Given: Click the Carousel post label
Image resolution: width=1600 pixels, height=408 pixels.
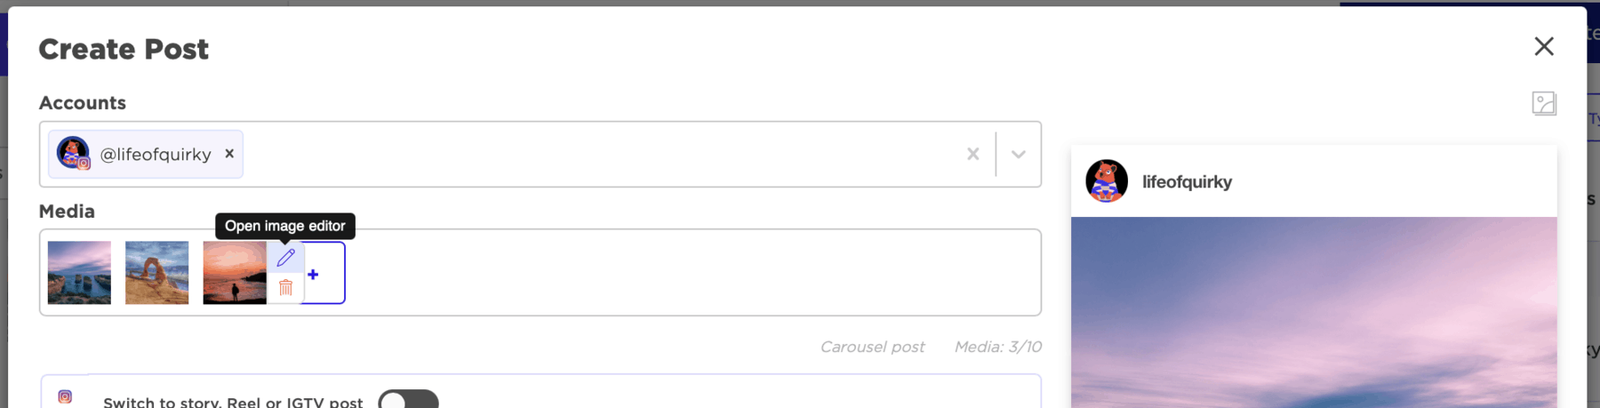Looking at the screenshot, I should (x=872, y=347).
